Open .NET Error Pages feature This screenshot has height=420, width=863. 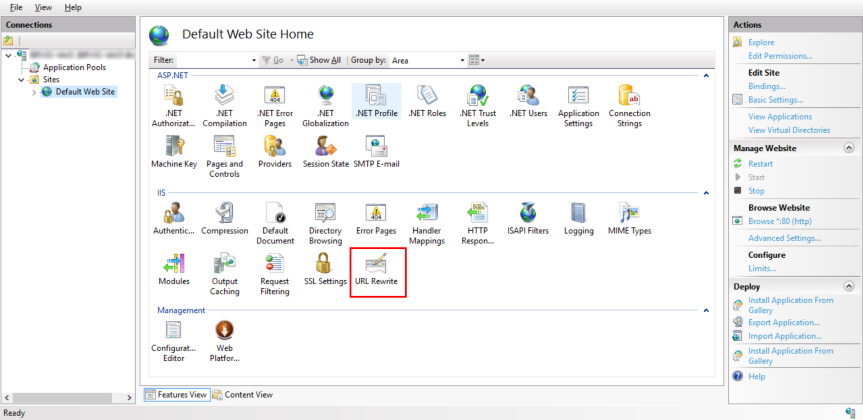tap(275, 106)
